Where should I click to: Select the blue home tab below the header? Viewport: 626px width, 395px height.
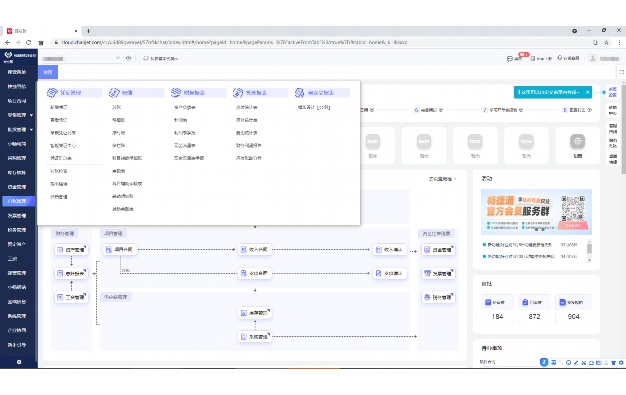coord(48,72)
